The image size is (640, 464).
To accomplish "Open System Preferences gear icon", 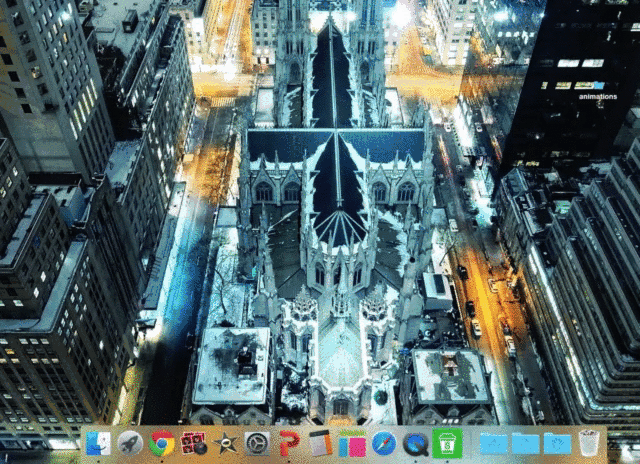I will (x=257, y=444).
